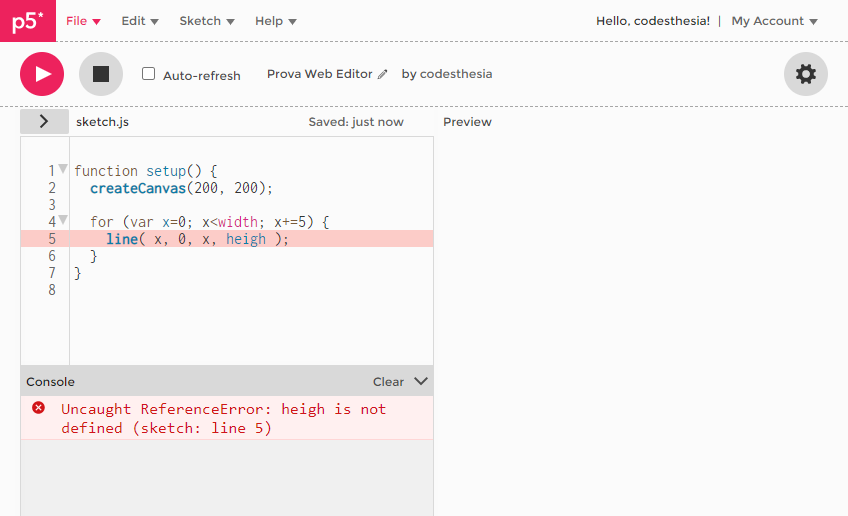The width and height of the screenshot is (848, 516).
Task: Click line number 8 in gutter
Action: [x=52, y=290]
